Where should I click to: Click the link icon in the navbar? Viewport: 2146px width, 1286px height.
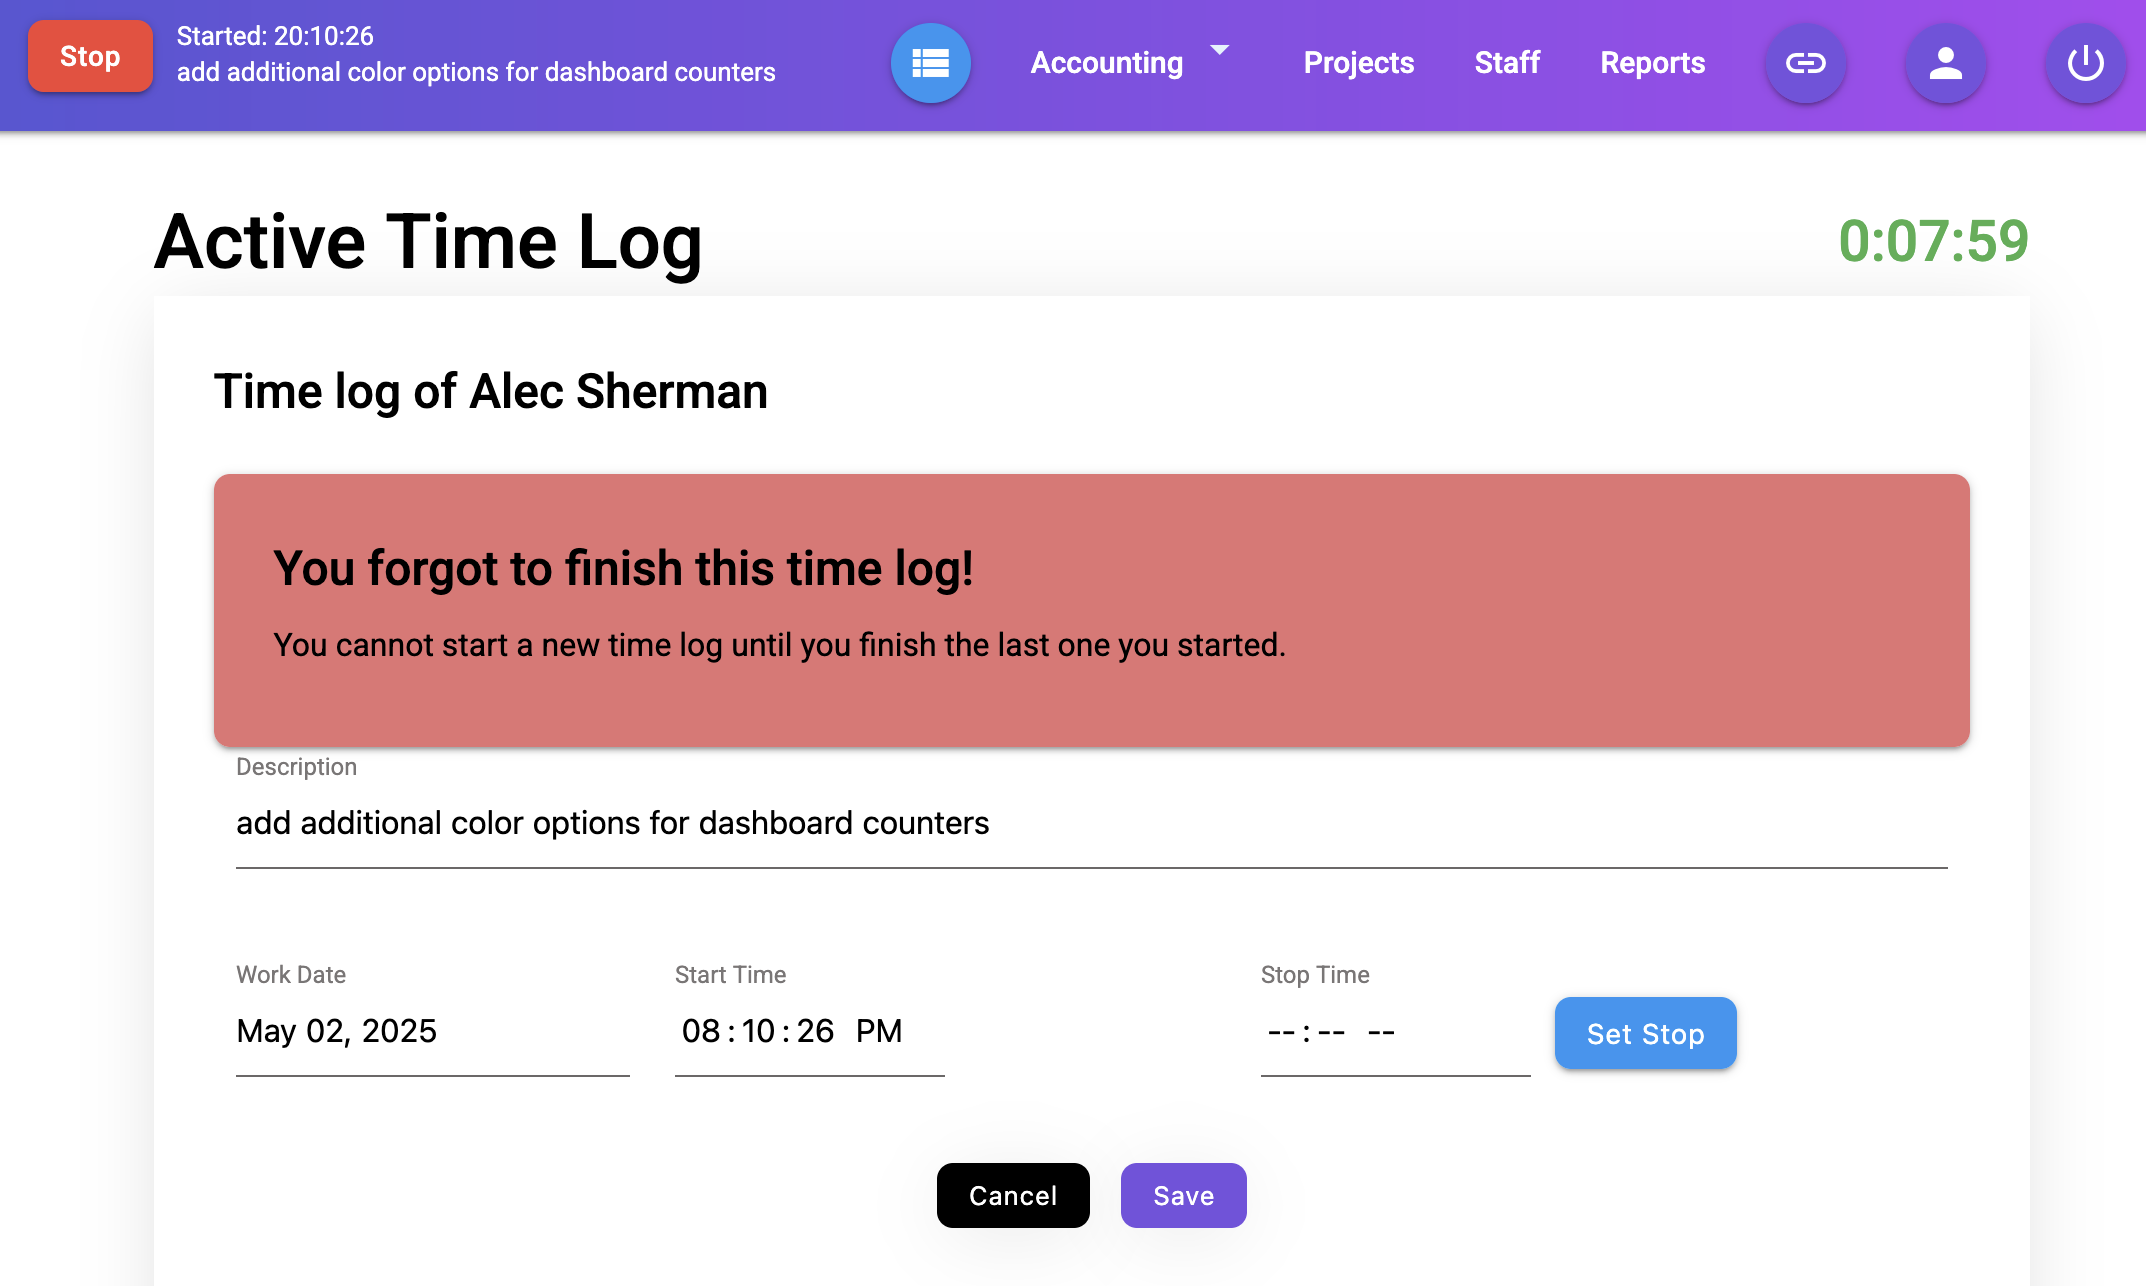pyautogui.click(x=1805, y=63)
